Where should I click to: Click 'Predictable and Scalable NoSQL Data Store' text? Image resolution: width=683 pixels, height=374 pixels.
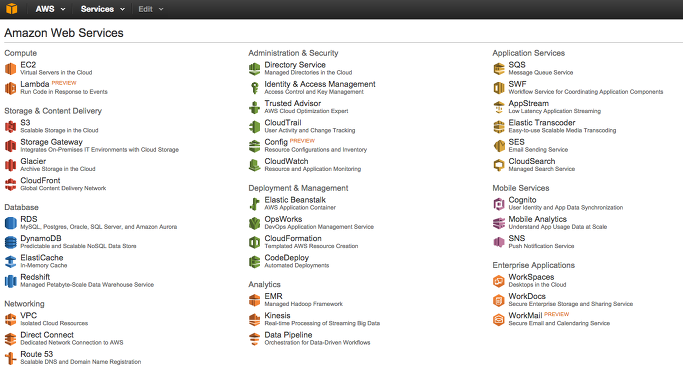[x=78, y=246]
